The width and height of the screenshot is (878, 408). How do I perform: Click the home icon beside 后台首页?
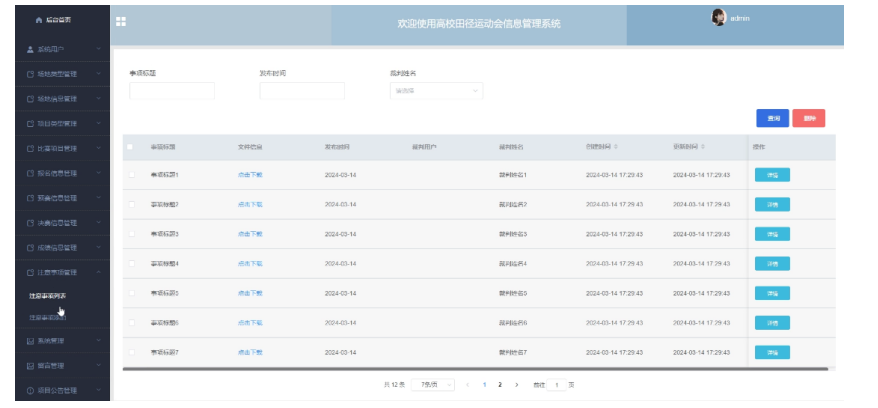tap(39, 20)
